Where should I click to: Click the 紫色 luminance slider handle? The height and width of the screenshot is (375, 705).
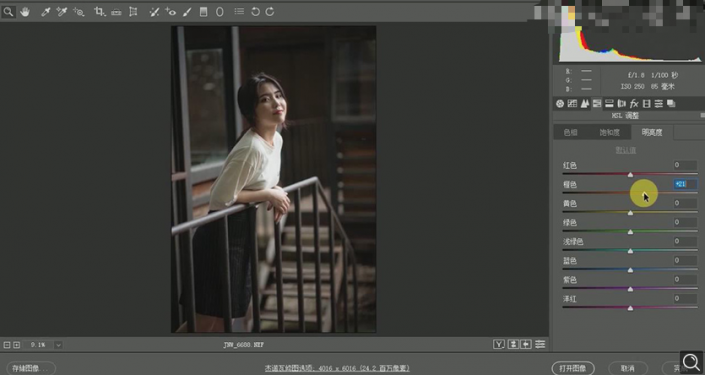(x=630, y=289)
